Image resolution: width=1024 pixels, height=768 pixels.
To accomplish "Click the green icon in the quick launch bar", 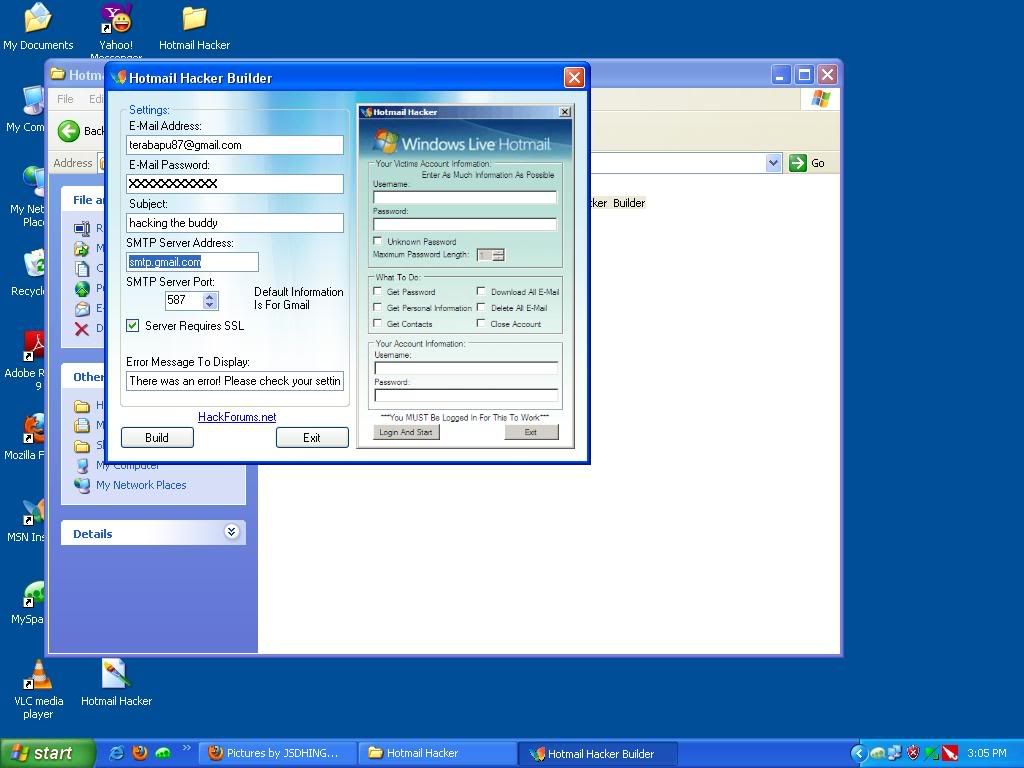I will click(x=163, y=753).
